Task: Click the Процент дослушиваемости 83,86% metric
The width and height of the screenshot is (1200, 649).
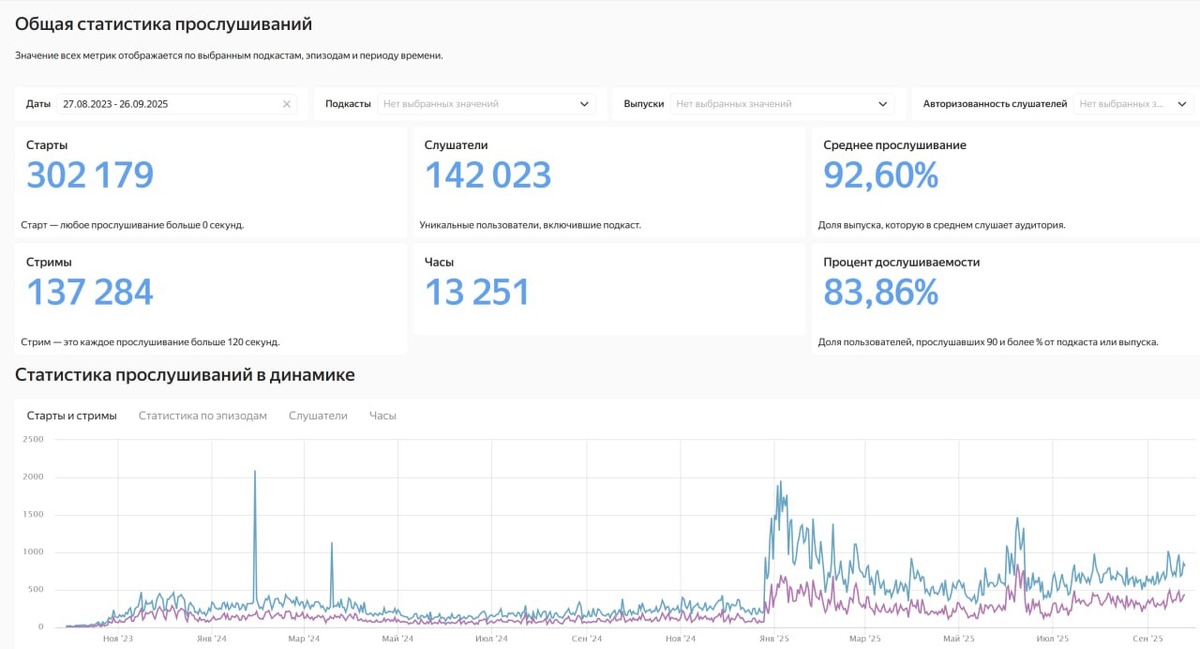Action: coord(881,292)
